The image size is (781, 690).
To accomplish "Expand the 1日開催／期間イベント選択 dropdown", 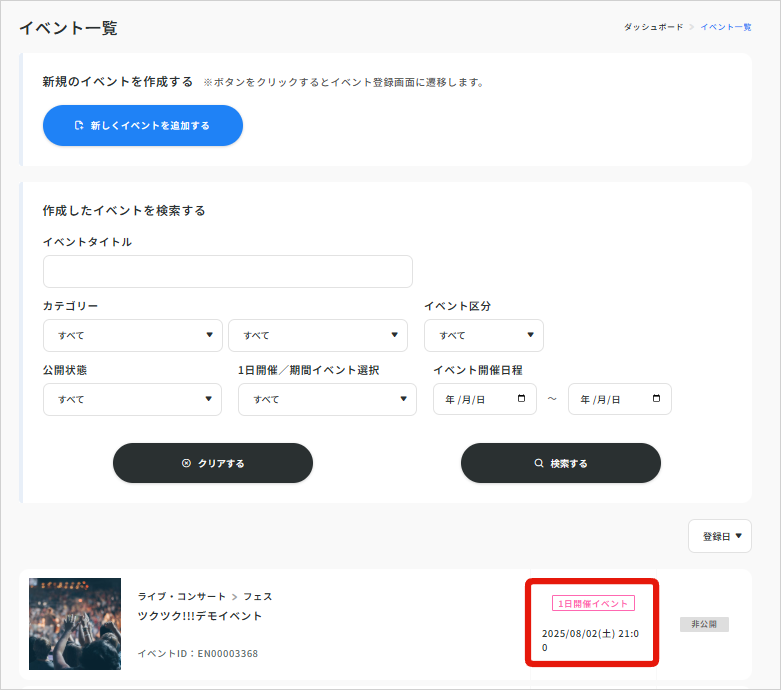I will (327, 399).
